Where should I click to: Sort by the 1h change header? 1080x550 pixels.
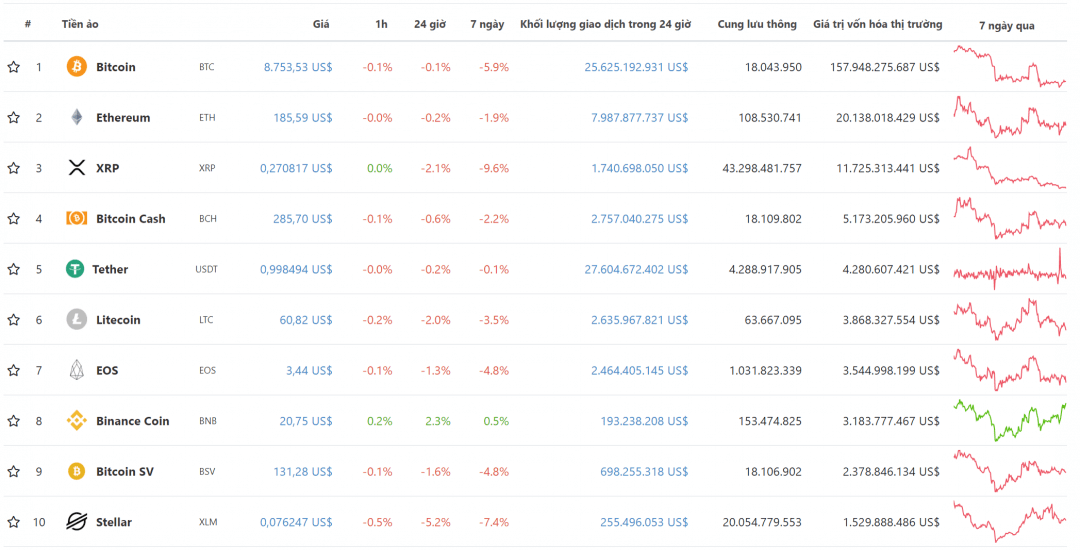pyautogui.click(x=381, y=24)
